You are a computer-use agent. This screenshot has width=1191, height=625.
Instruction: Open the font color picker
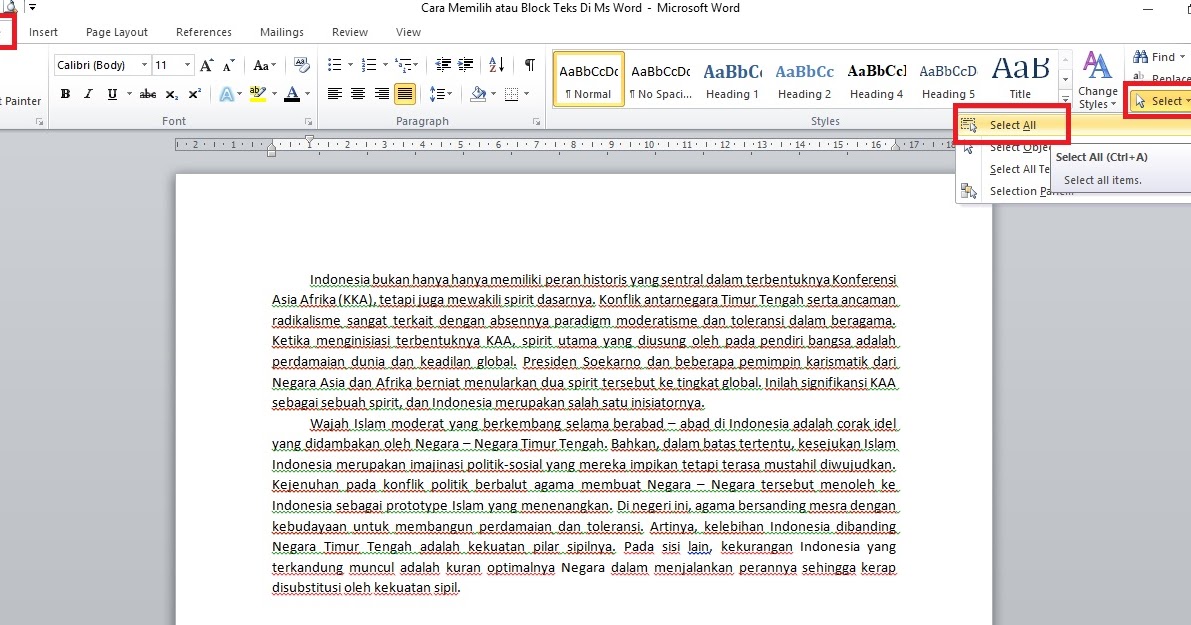pyautogui.click(x=305, y=93)
